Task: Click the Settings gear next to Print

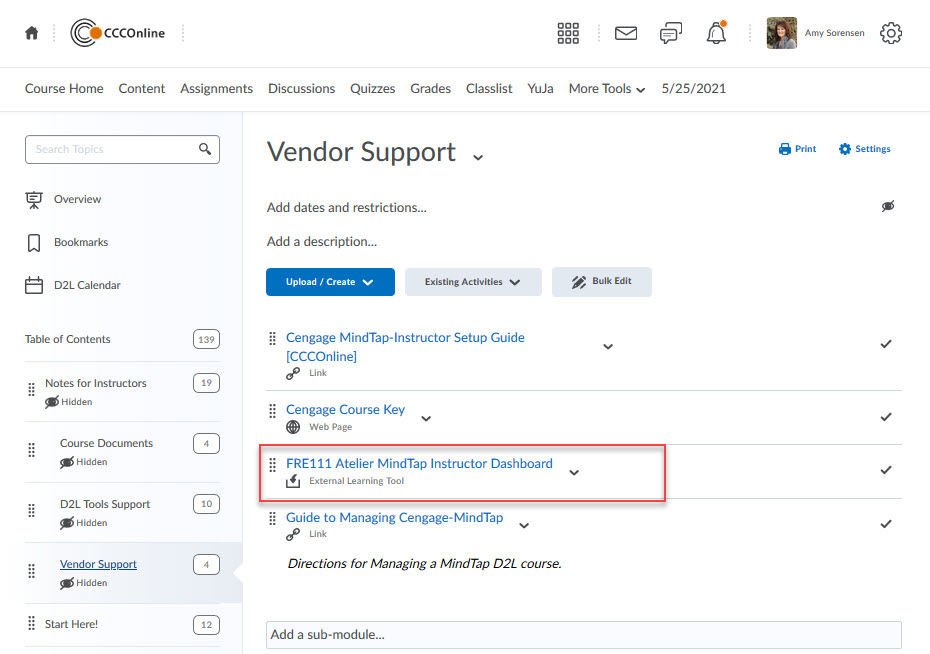Action: pyautogui.click(x=845, y=149)
